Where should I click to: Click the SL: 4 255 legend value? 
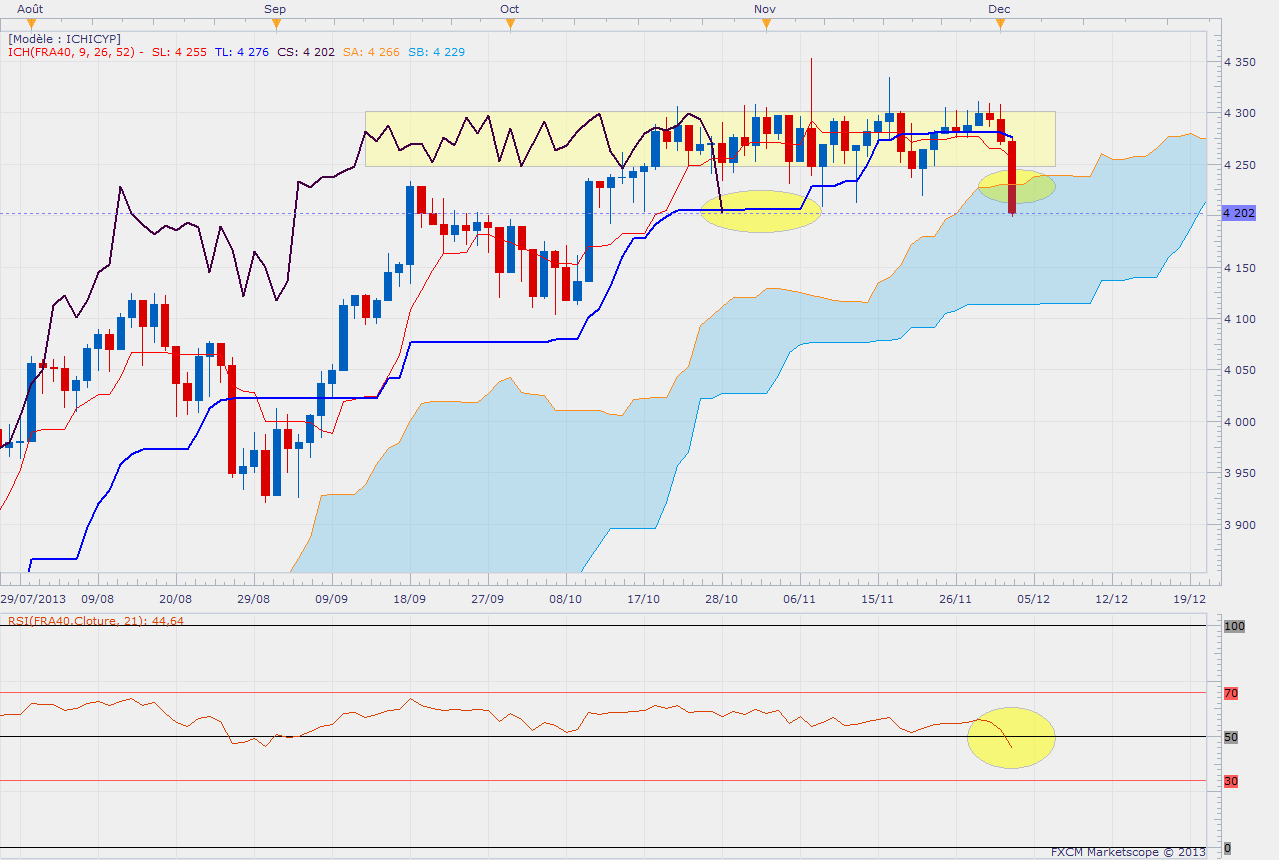tap(179, 52)
